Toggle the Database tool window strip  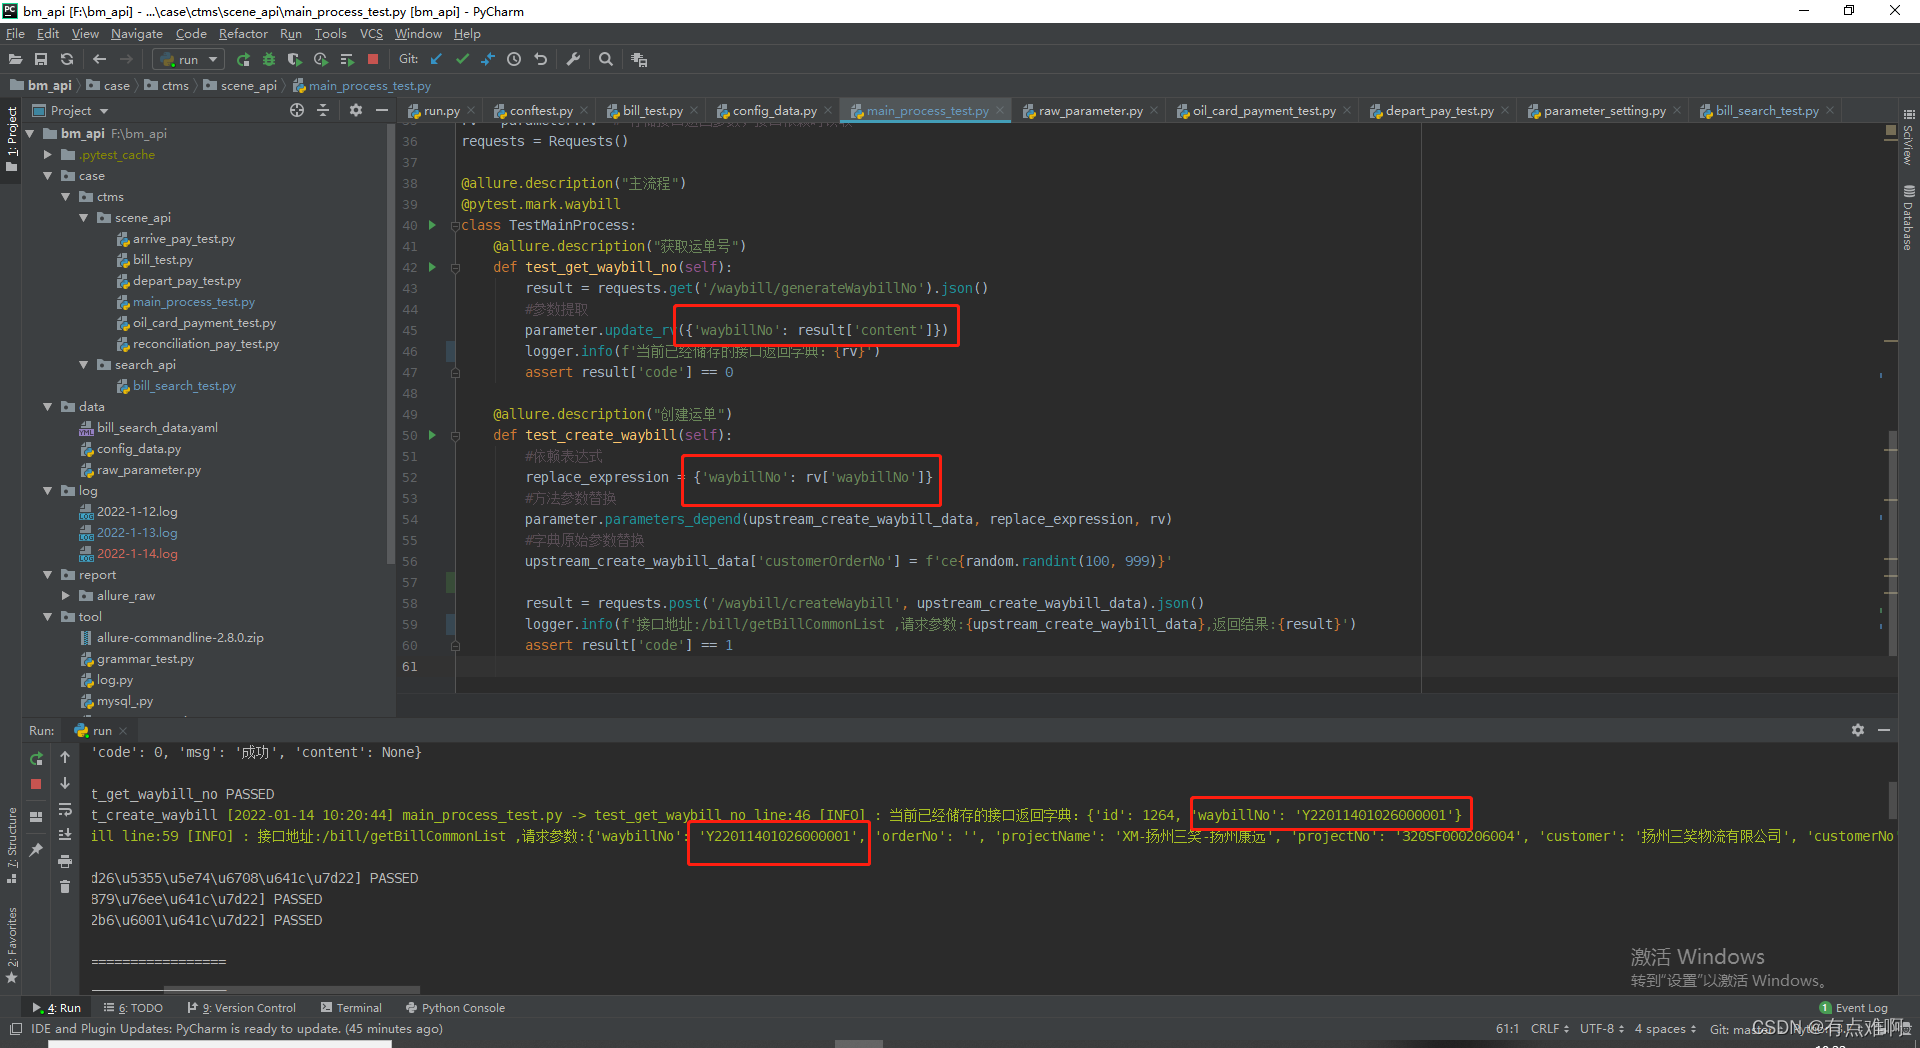click(x=1909, y=217)
